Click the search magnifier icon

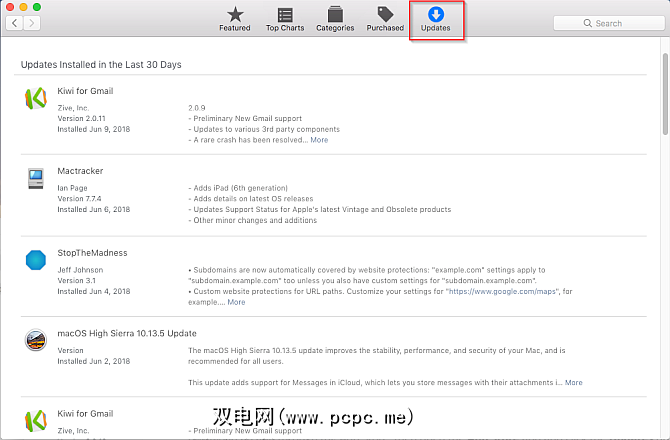(588, 23)
